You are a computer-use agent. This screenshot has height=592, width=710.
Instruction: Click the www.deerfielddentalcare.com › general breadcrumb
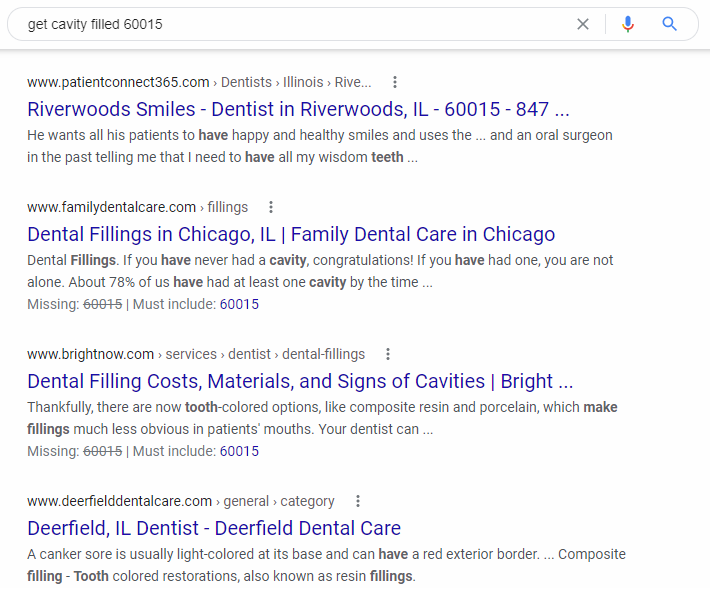pyautogui.click(x=181, y=501)
